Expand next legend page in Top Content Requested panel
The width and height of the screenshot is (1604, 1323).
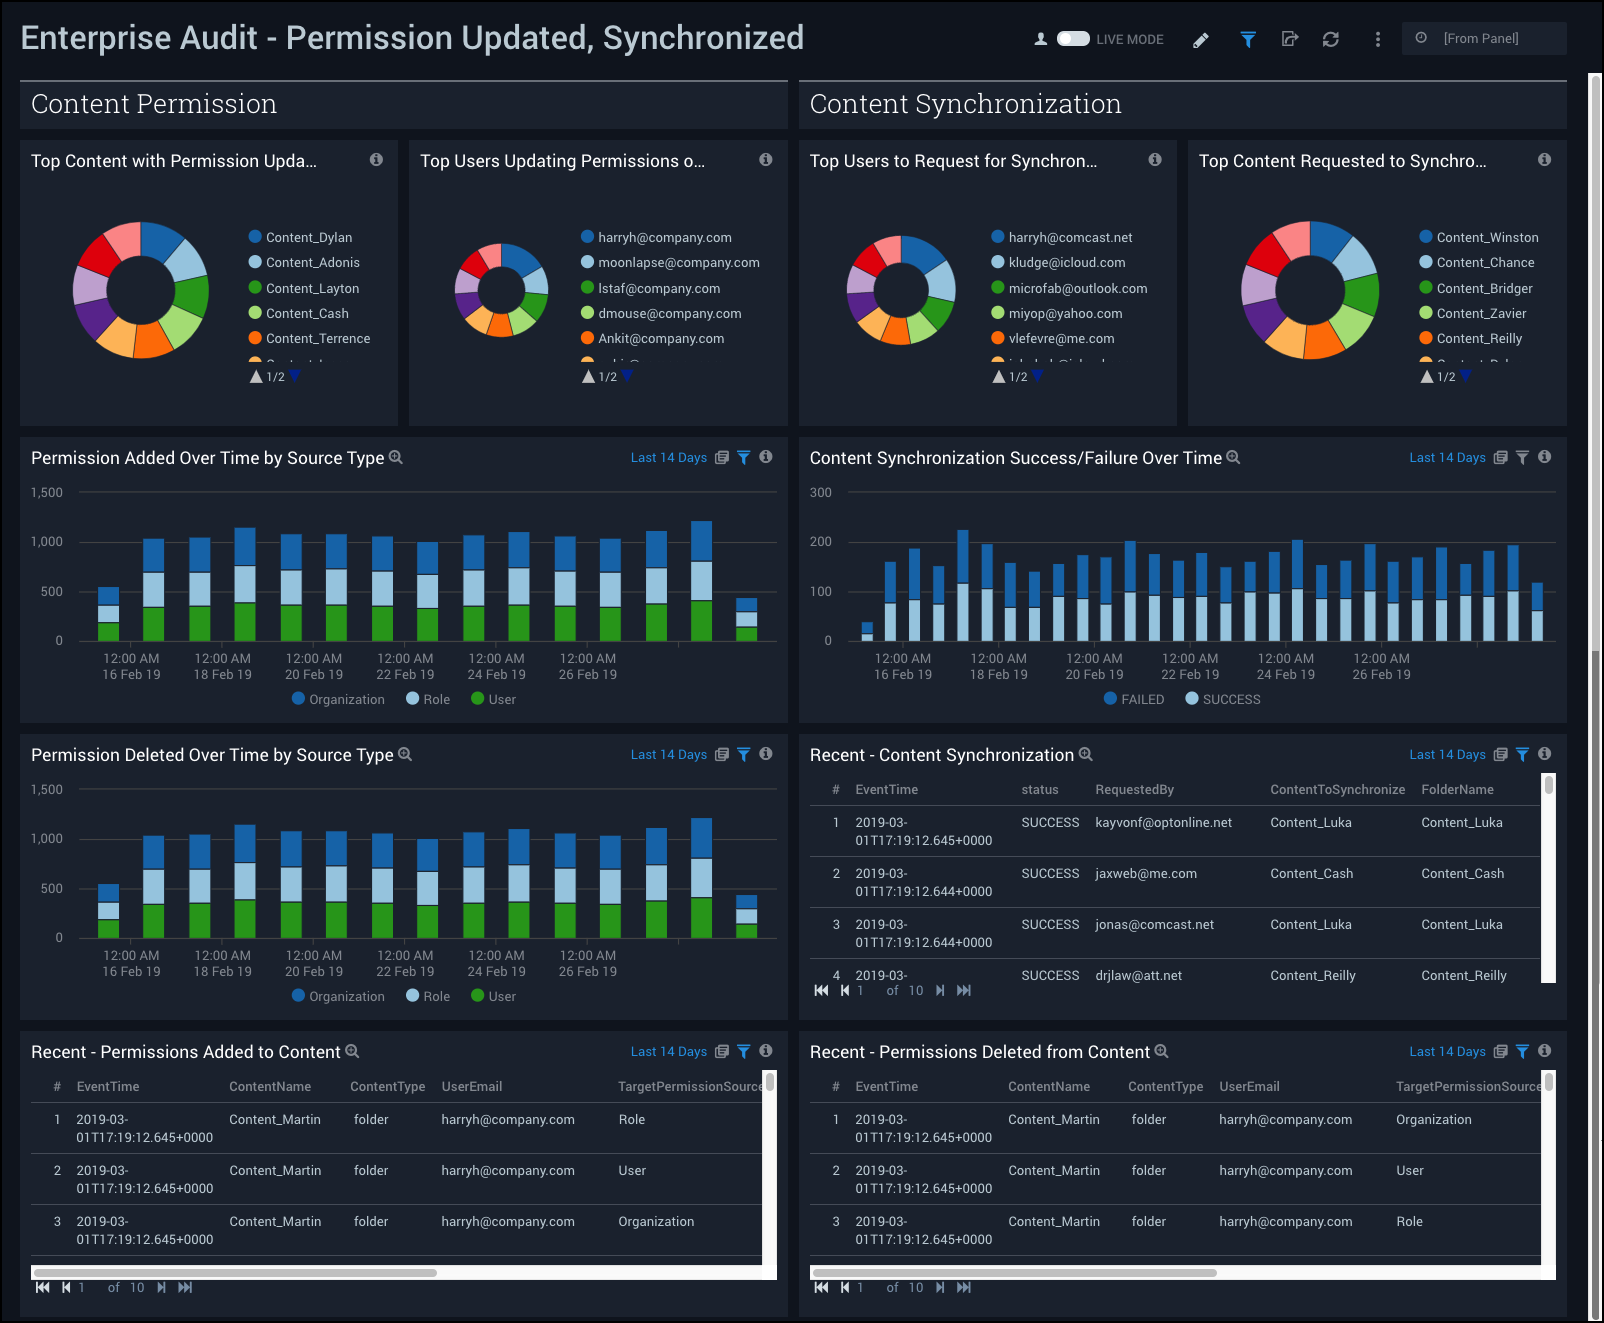point(1465,377)
